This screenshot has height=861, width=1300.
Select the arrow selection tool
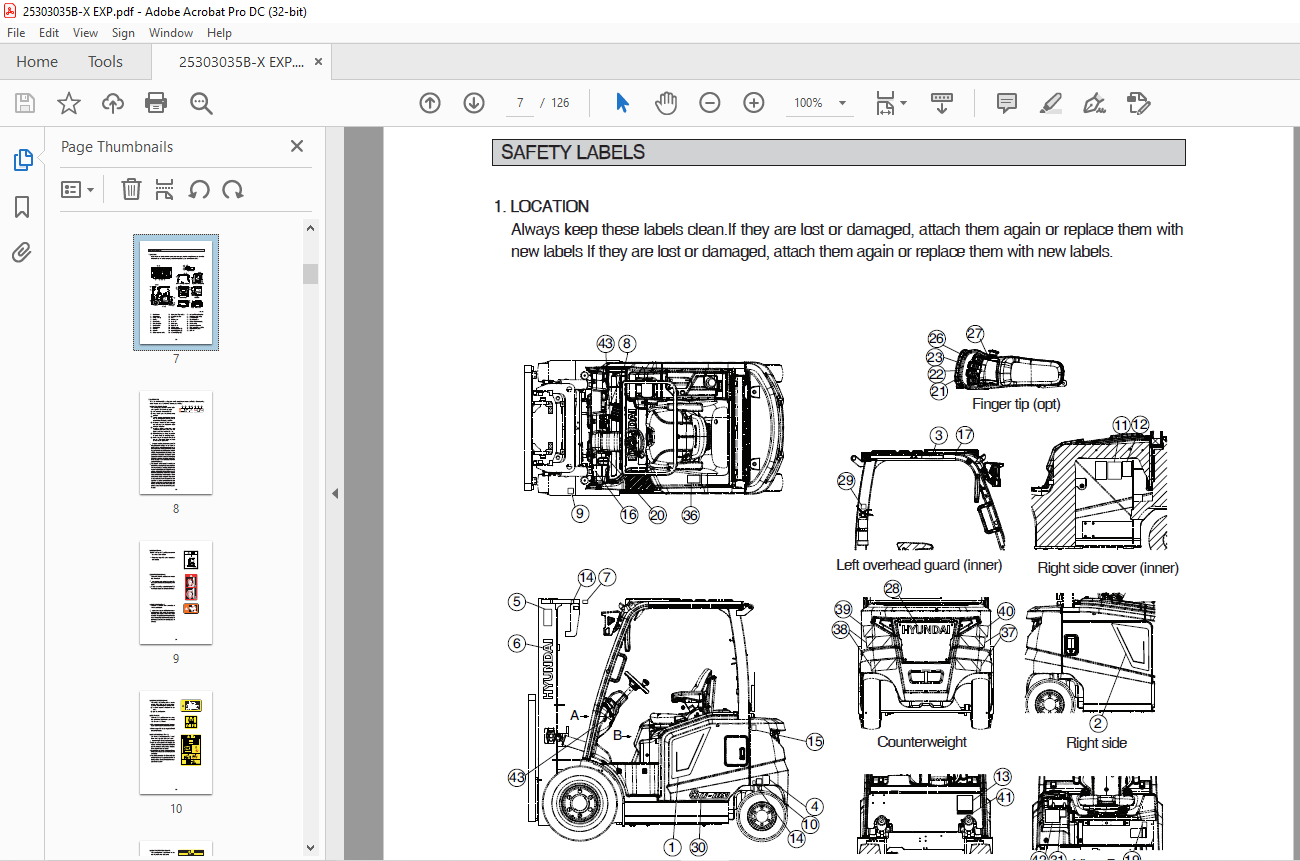point(622,103)
